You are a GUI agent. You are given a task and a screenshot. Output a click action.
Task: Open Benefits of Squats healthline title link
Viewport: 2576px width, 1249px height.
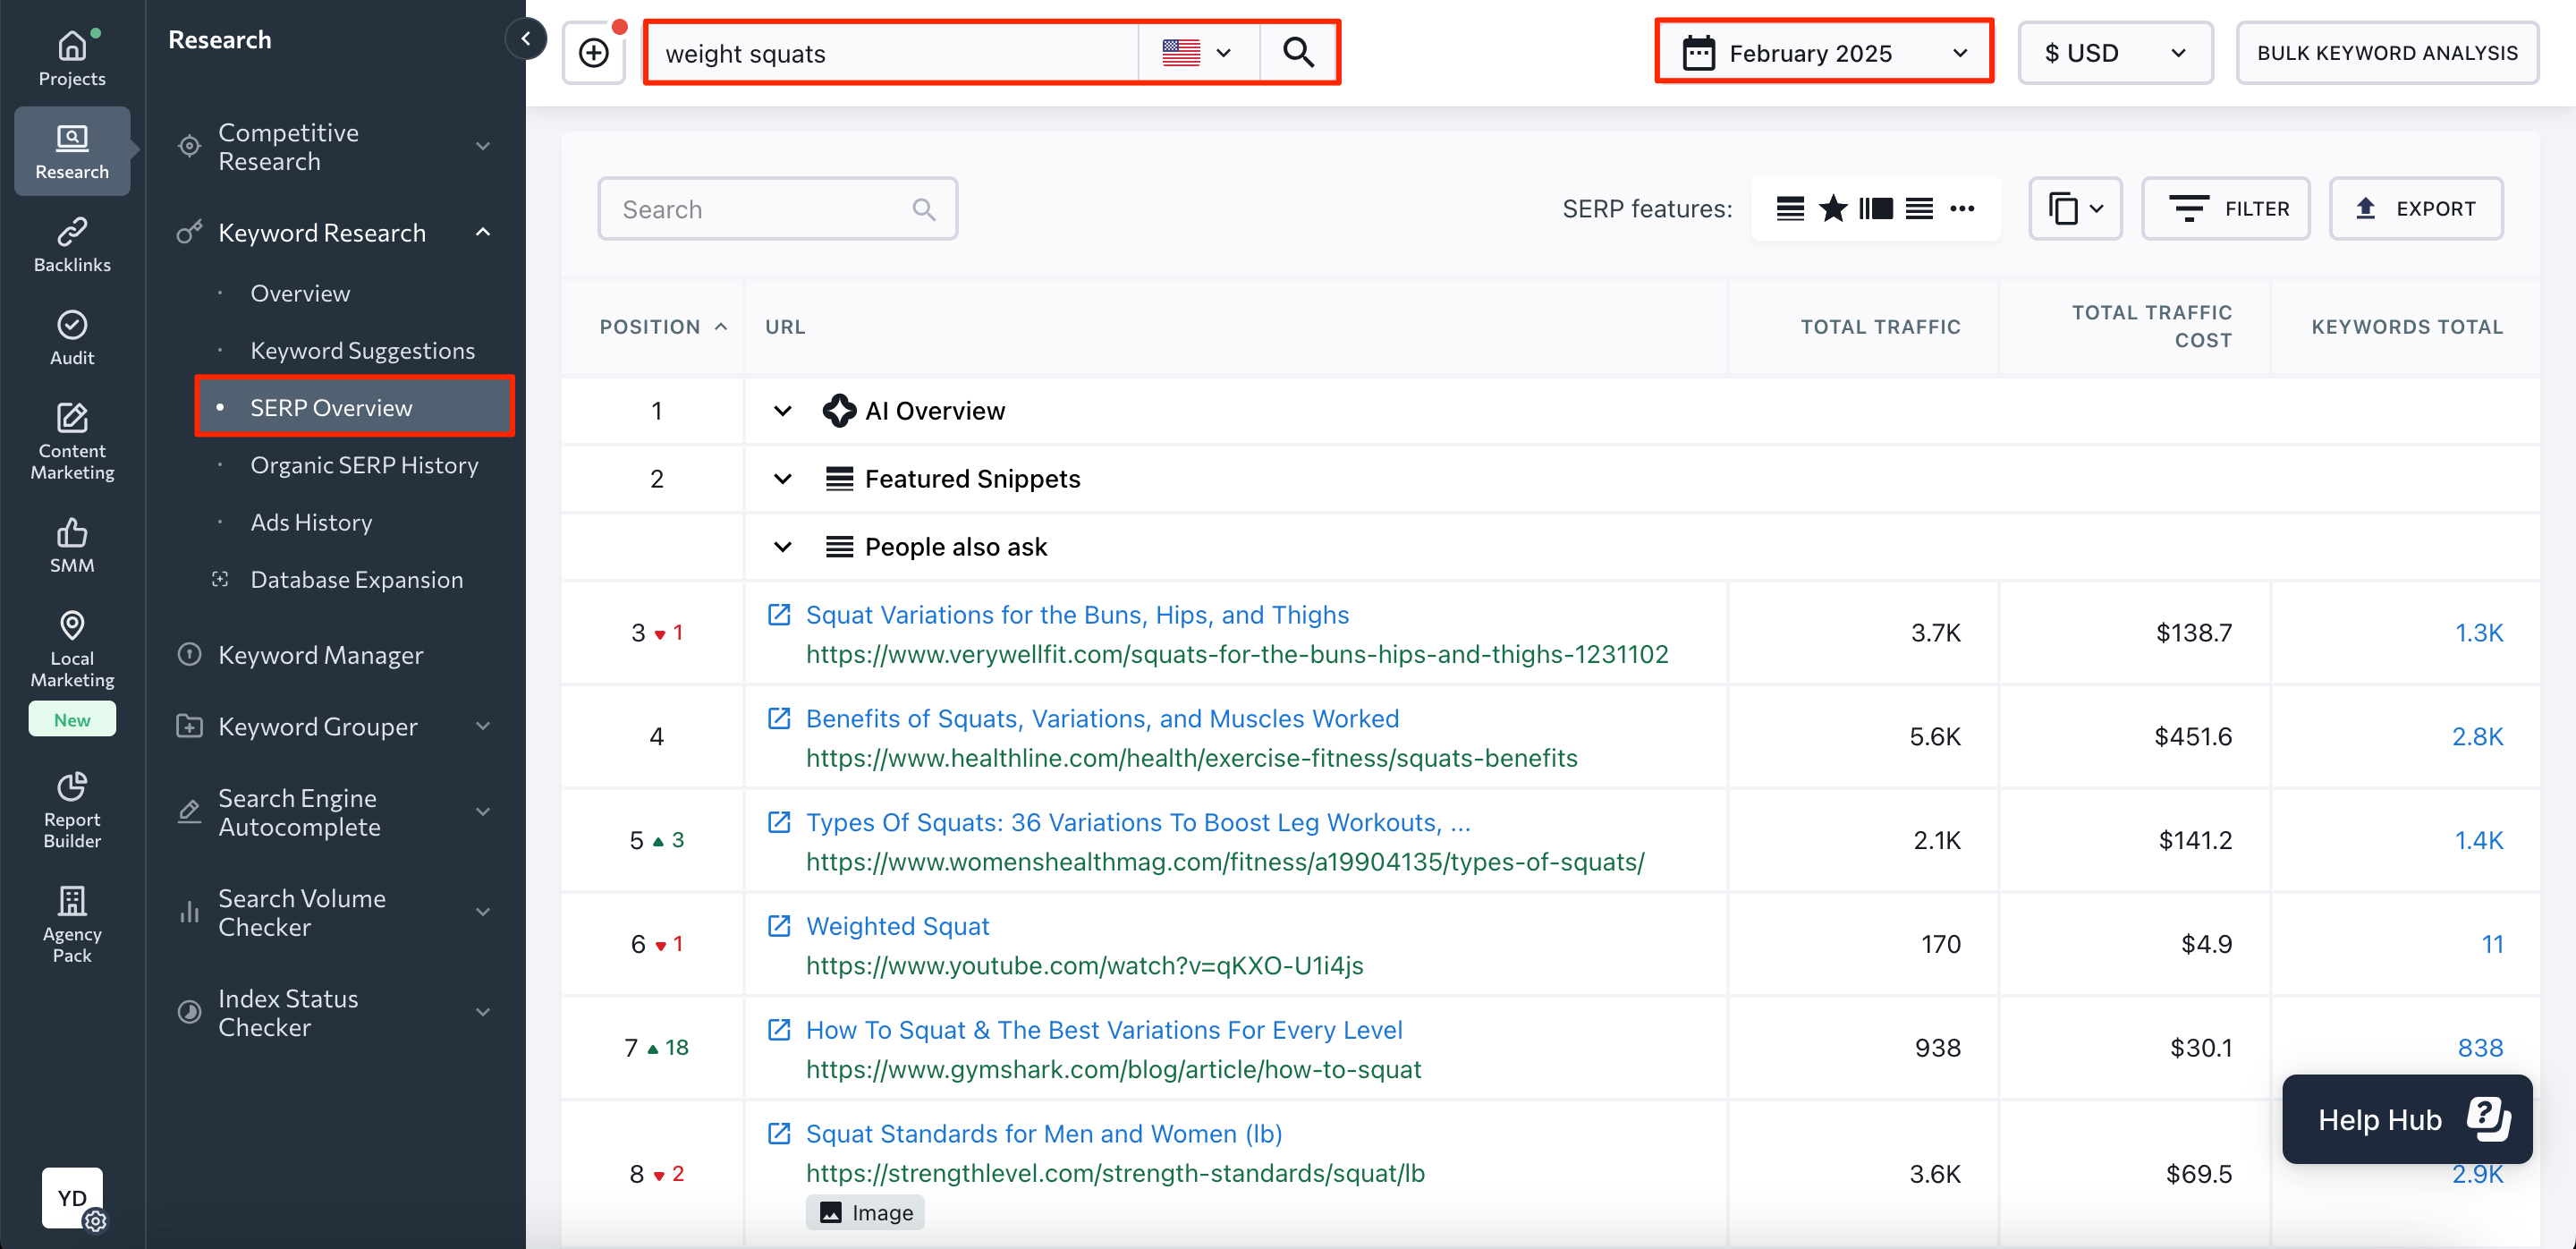(x=1102, y=718)
